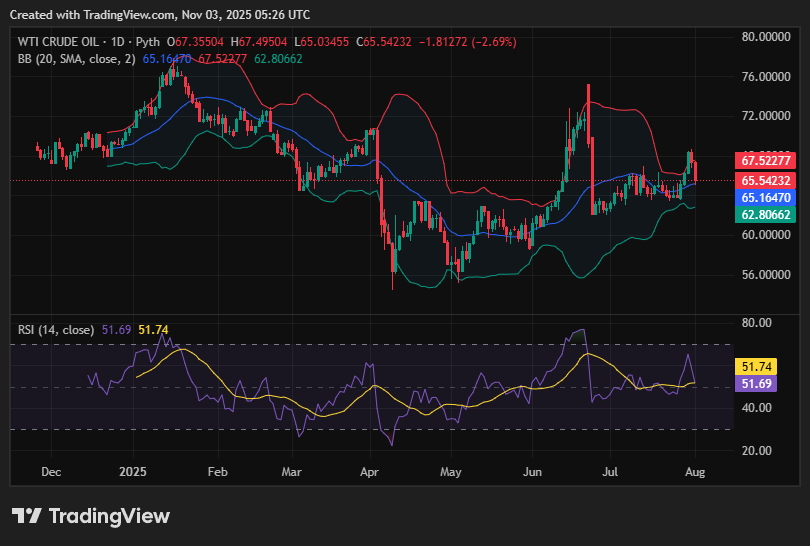Click the Created with TradingView.com header text
Viewport: 810px width, 546px height.
(160, 15)
